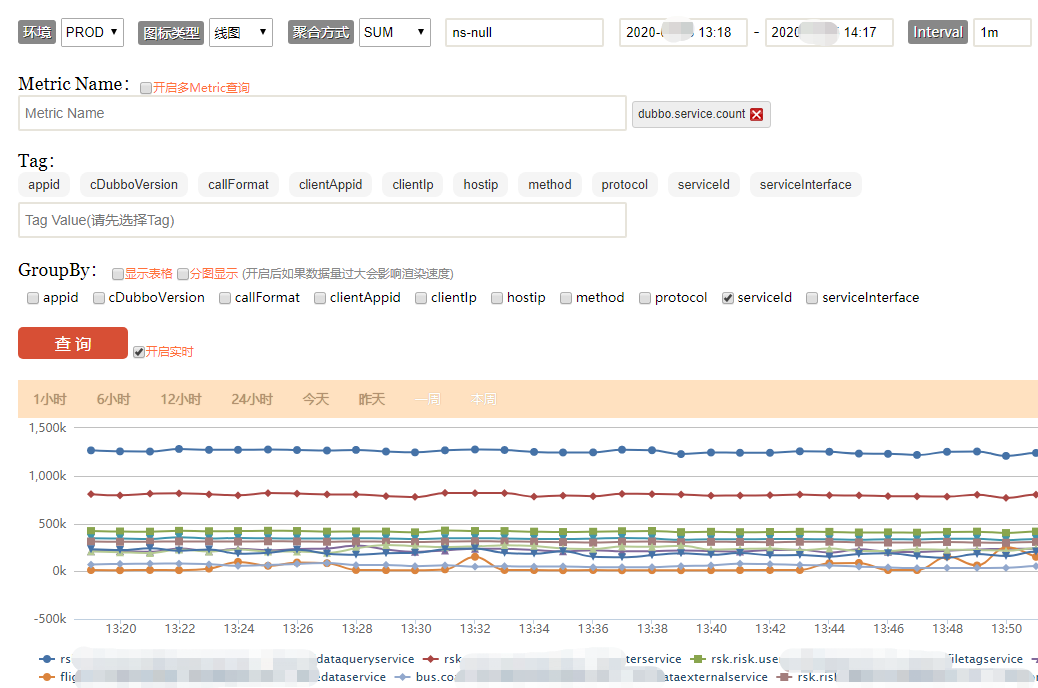The width and height of the screenshot is (1038, 688).
Task: Select blue data point at 13:22 on chart
Action: 179,449
